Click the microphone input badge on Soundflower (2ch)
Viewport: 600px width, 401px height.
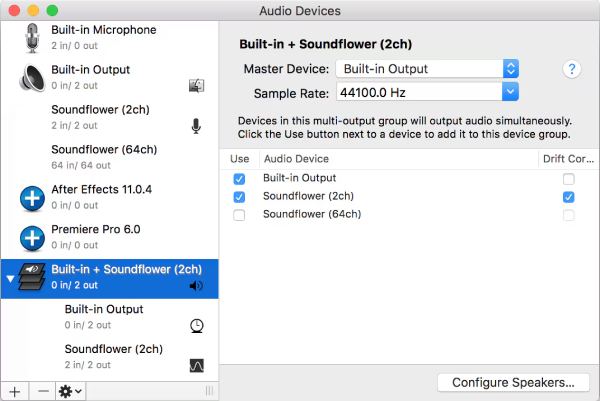point(196,126)
